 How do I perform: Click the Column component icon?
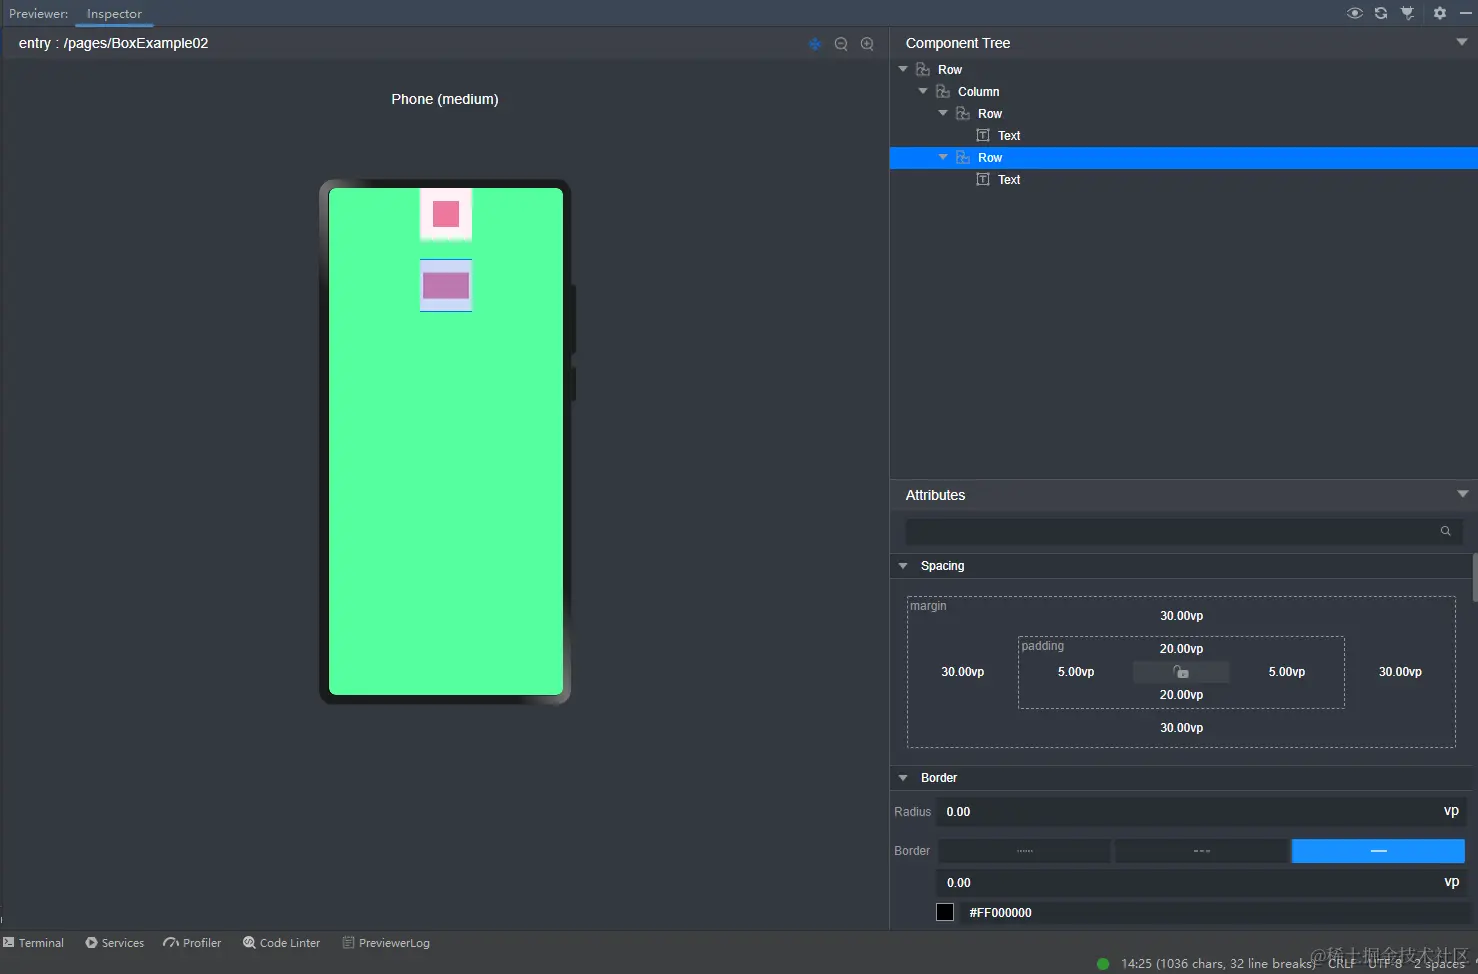point(943,92)
